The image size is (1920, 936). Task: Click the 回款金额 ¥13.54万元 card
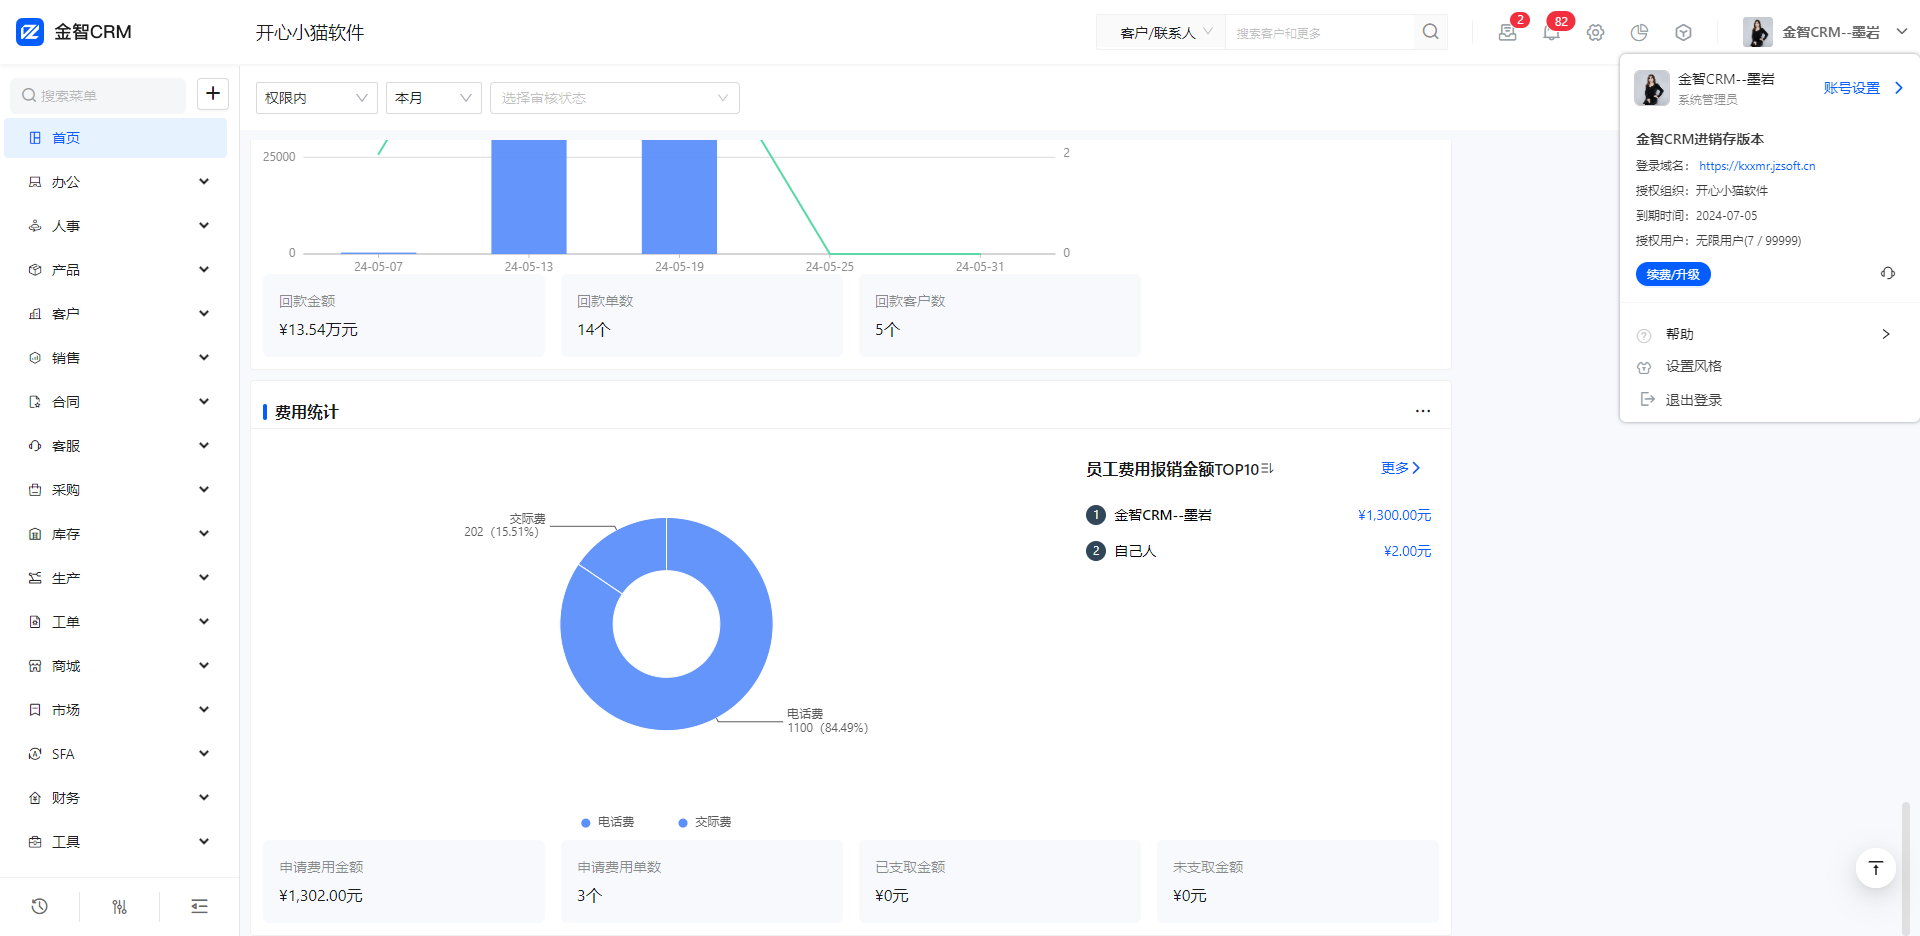pos(404,315)
